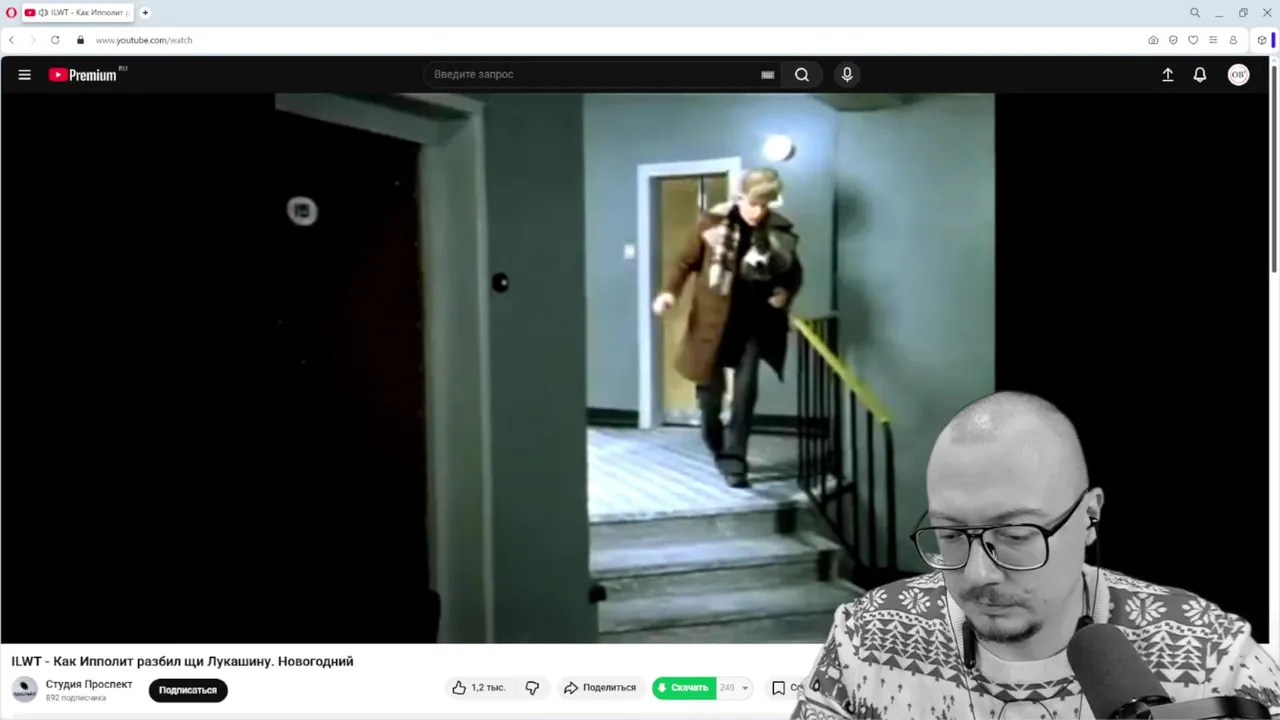Open Opera tab search magnifier
The image size is (1280, 720).
pyautogui.click(x=1195, y=13)
